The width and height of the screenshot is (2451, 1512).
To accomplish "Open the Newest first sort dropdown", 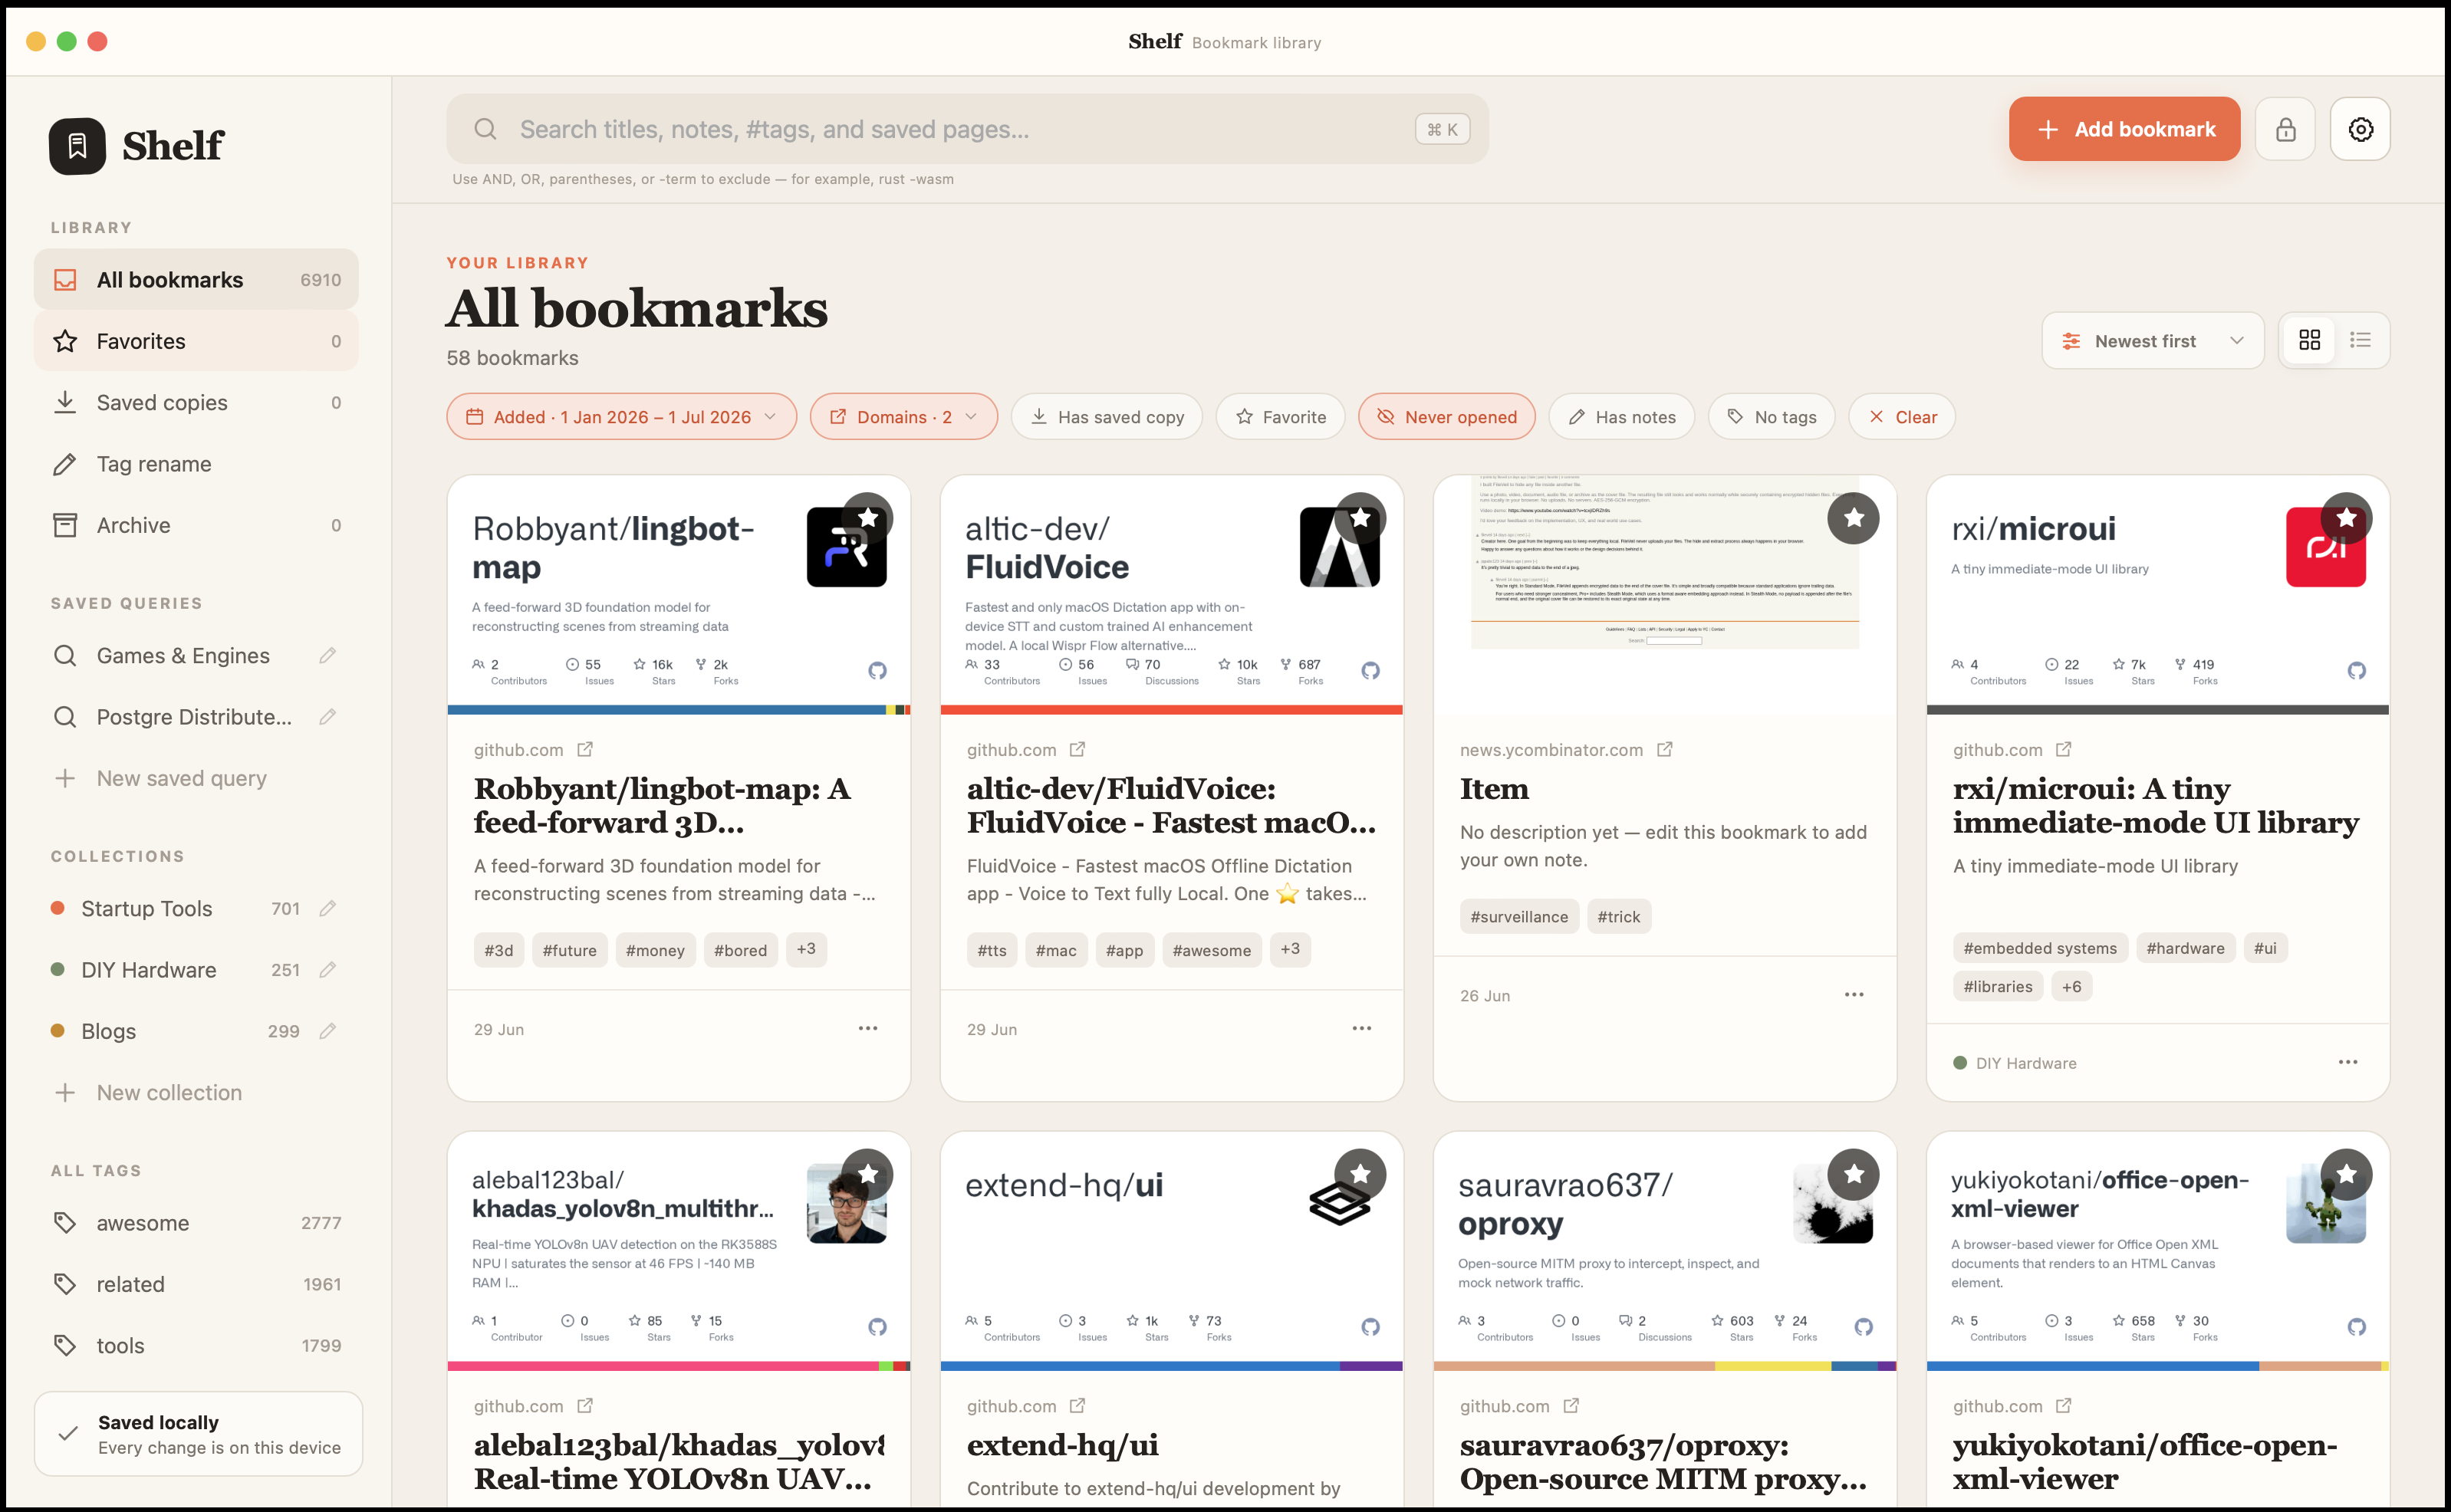I will point(2152,341).
